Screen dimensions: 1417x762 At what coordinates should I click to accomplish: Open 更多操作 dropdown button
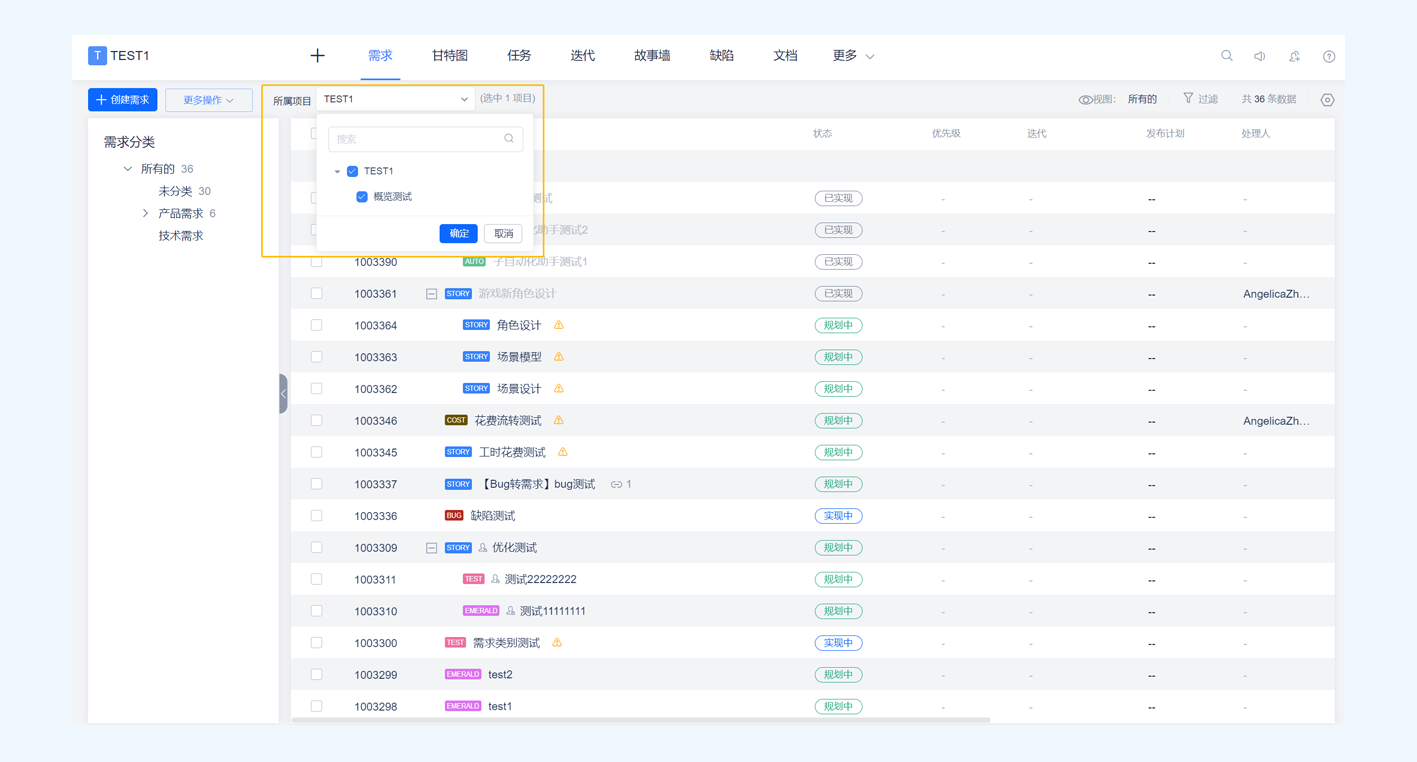(x=208, y=100)
